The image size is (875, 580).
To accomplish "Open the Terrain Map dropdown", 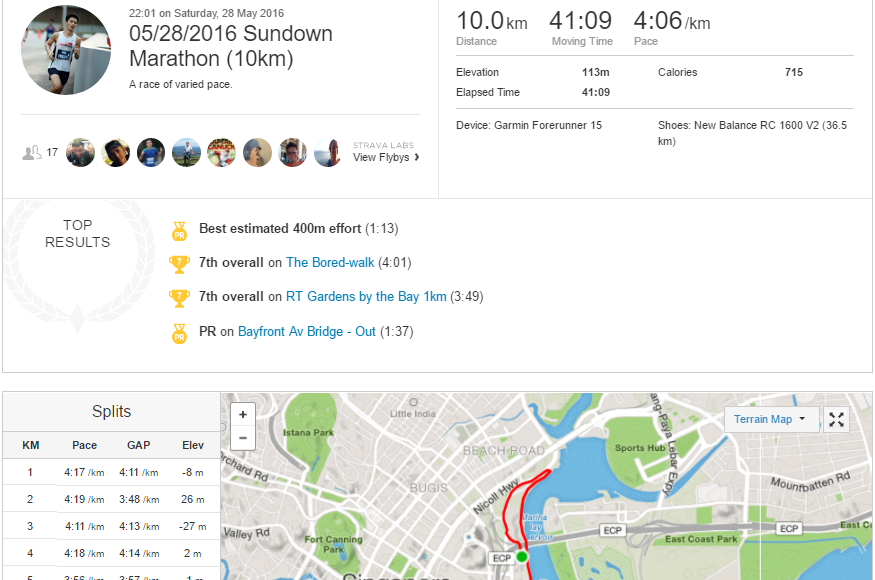I will (x=771, y=419).
